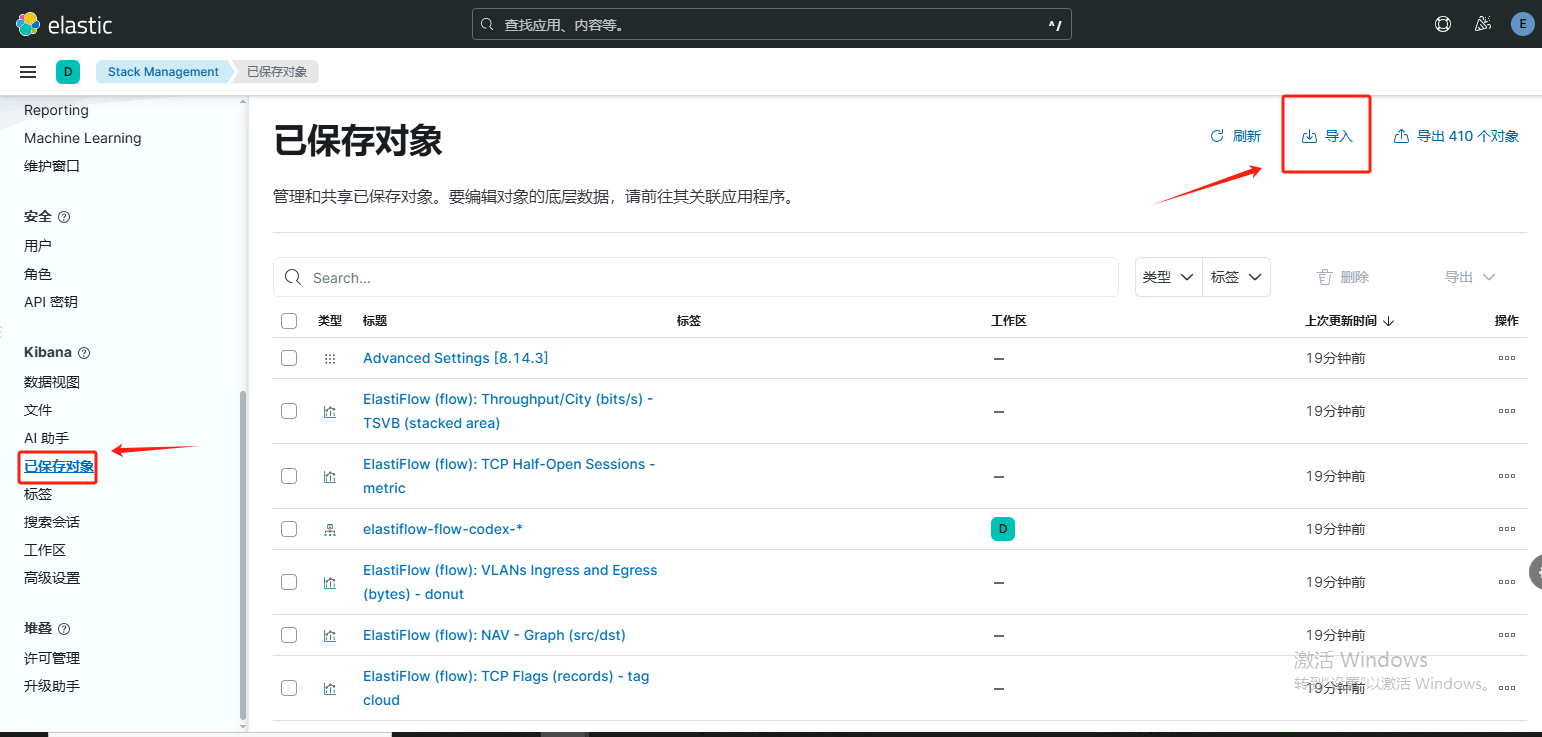This screenshot has width=1542, height=737.
Task: Click the Elastic logo
Action: coord(65,24)
